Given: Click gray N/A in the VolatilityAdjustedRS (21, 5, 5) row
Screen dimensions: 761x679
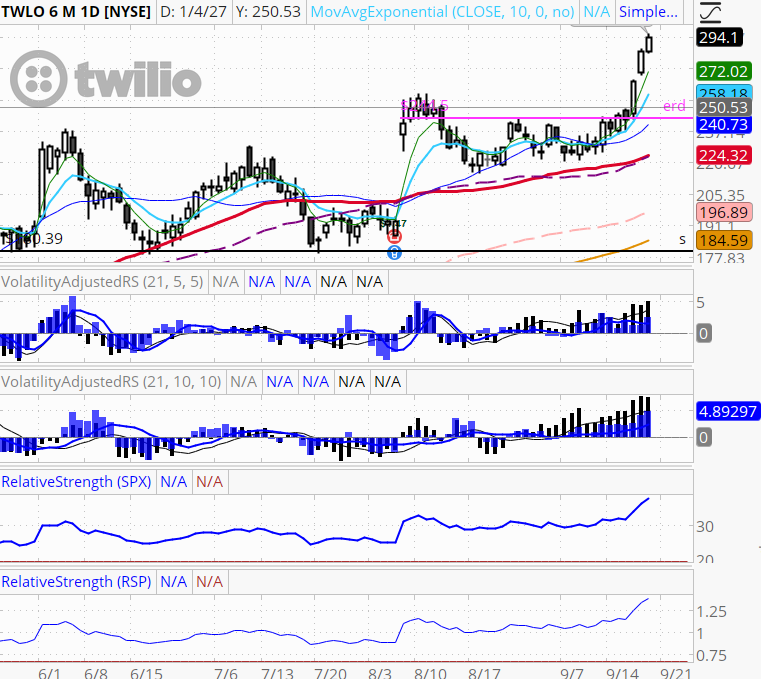Looking at the screenshot, I should [225, 282].
